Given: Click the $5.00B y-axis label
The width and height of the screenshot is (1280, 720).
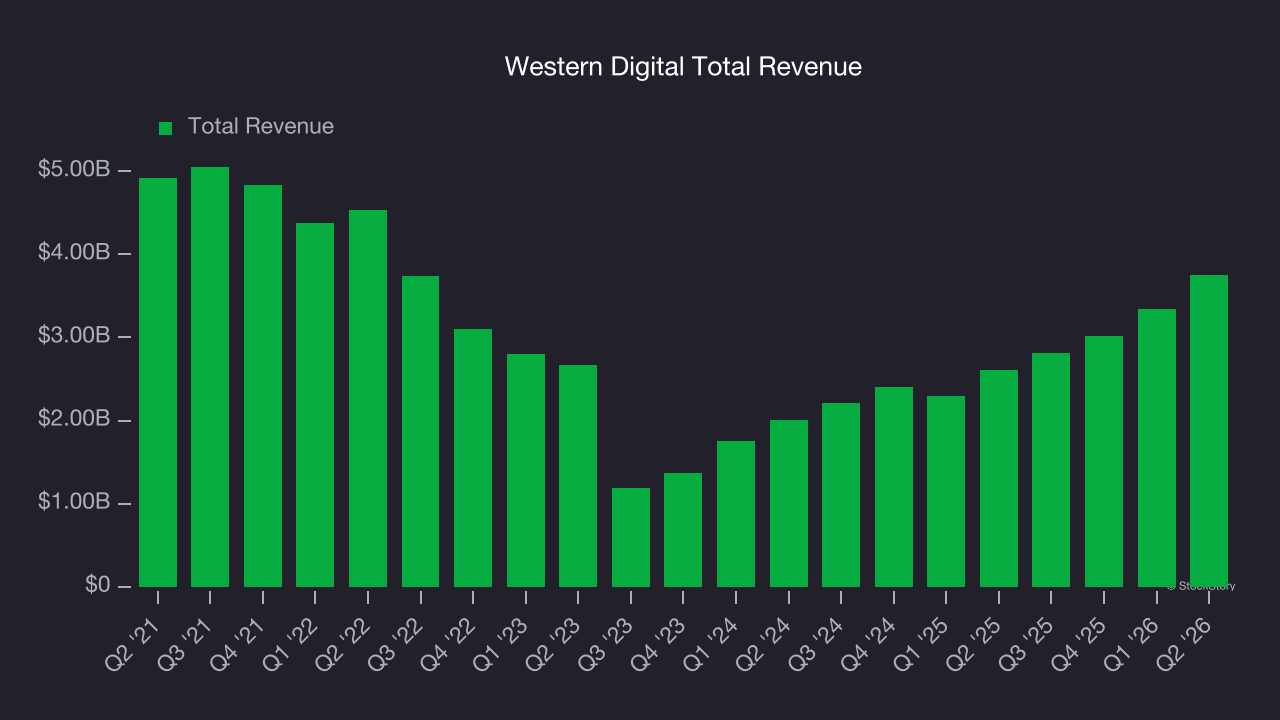Looking at the screenshot, I should (x=74, y=170).
